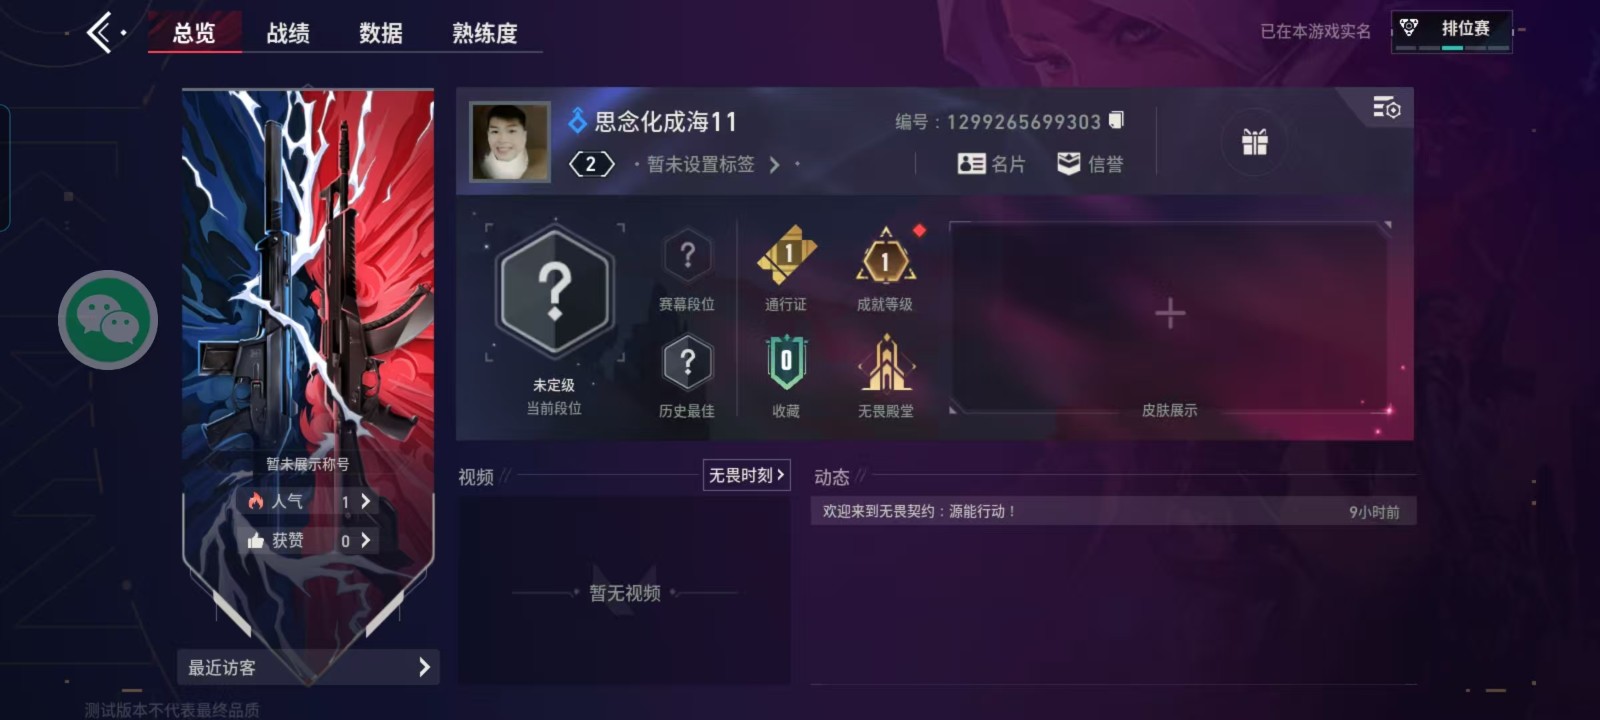Open the 数据 tab

coord(381,33)
